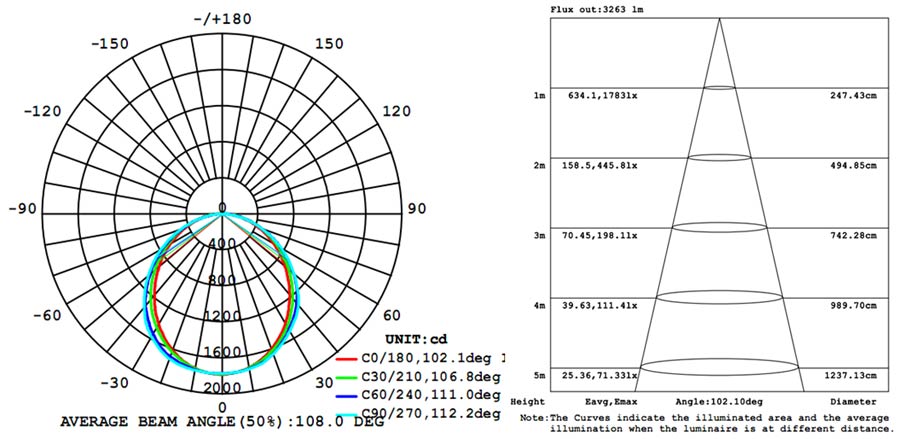Click the green C30/210 legend line
The width and height of the screenshot is (900, 439).
347,377
